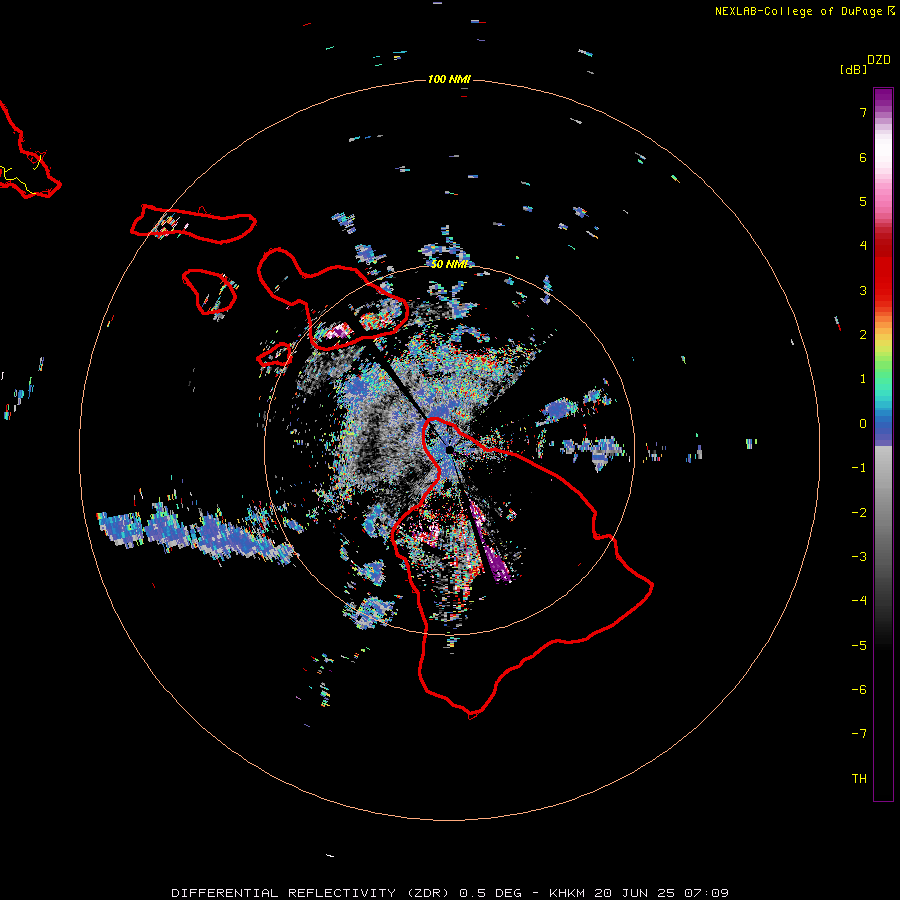Click the [dB] unit label
The image size is (900, 900).
pyautogui.click(x=853, y=69)
